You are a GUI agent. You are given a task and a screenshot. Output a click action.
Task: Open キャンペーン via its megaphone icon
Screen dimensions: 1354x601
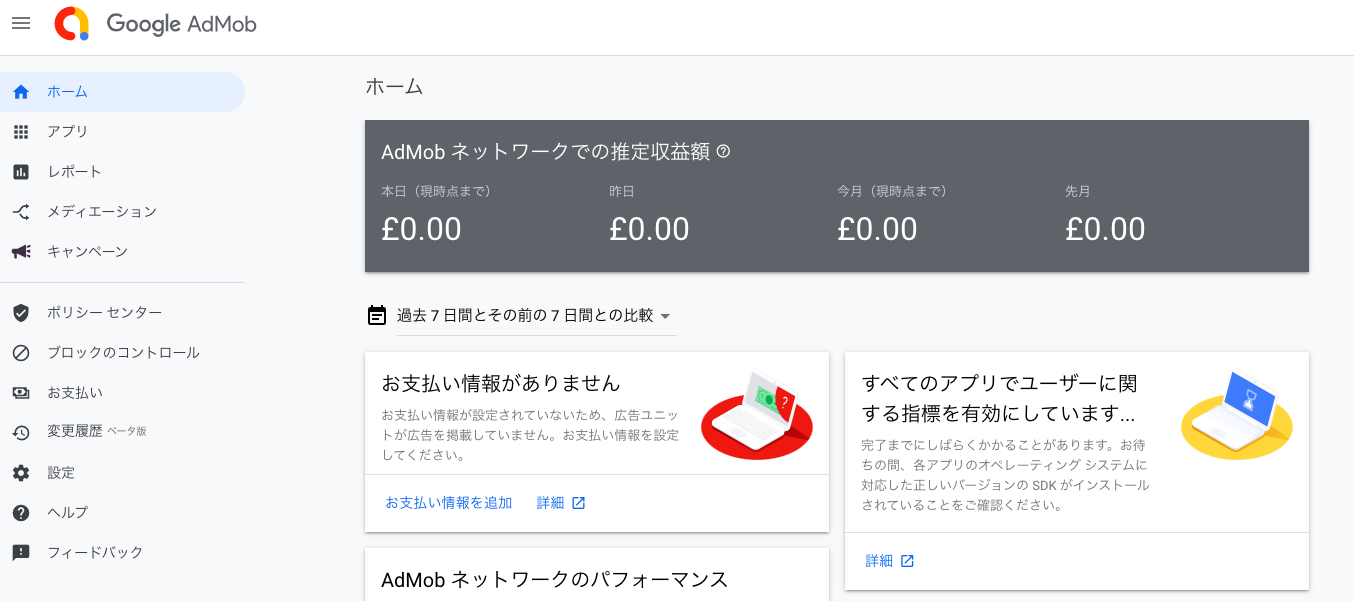coord(21,252)
